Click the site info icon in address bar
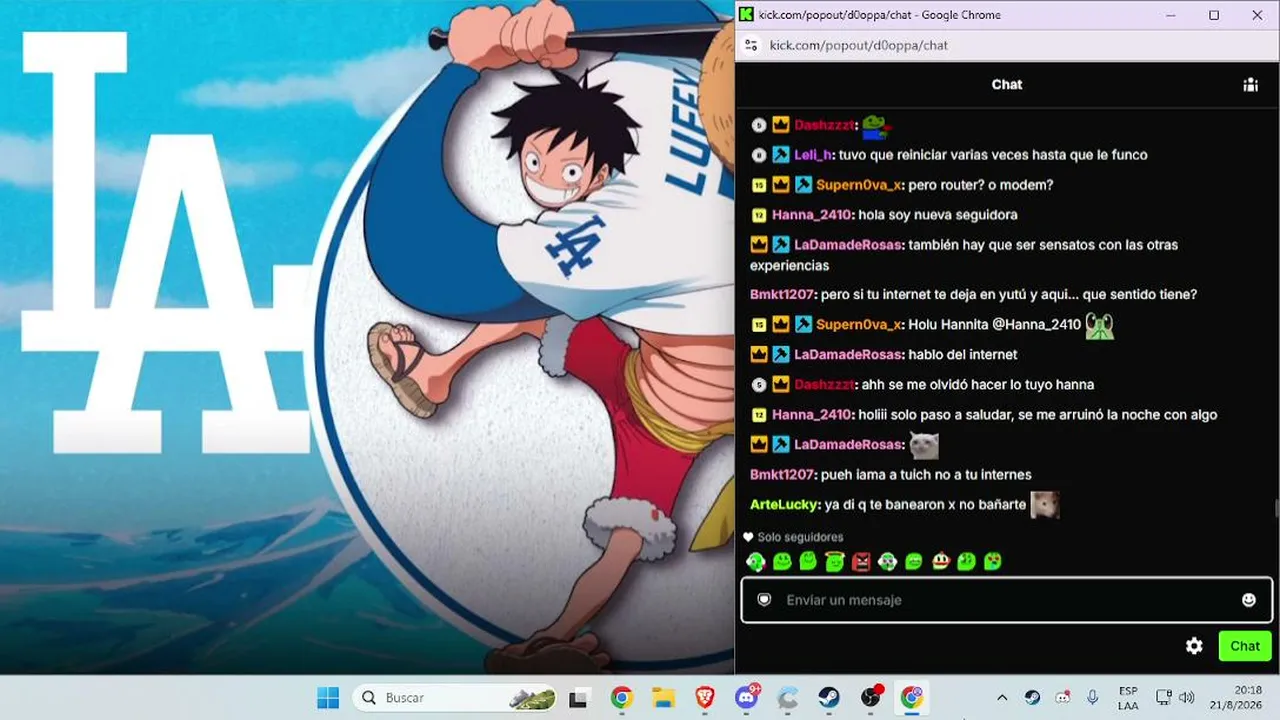Viewport: 1280px width, 720px height. 751,45
